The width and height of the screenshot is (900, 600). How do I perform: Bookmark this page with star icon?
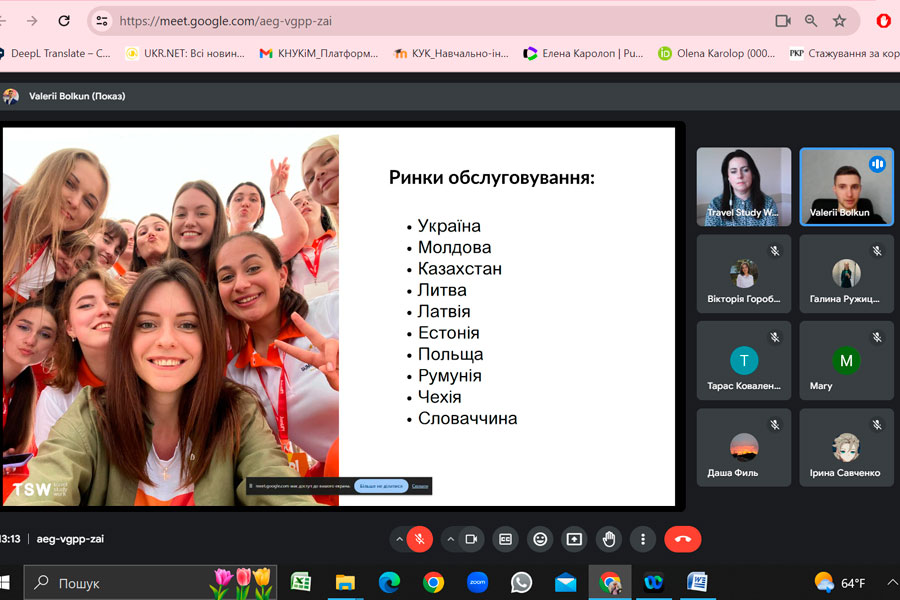tap(839, 20)
